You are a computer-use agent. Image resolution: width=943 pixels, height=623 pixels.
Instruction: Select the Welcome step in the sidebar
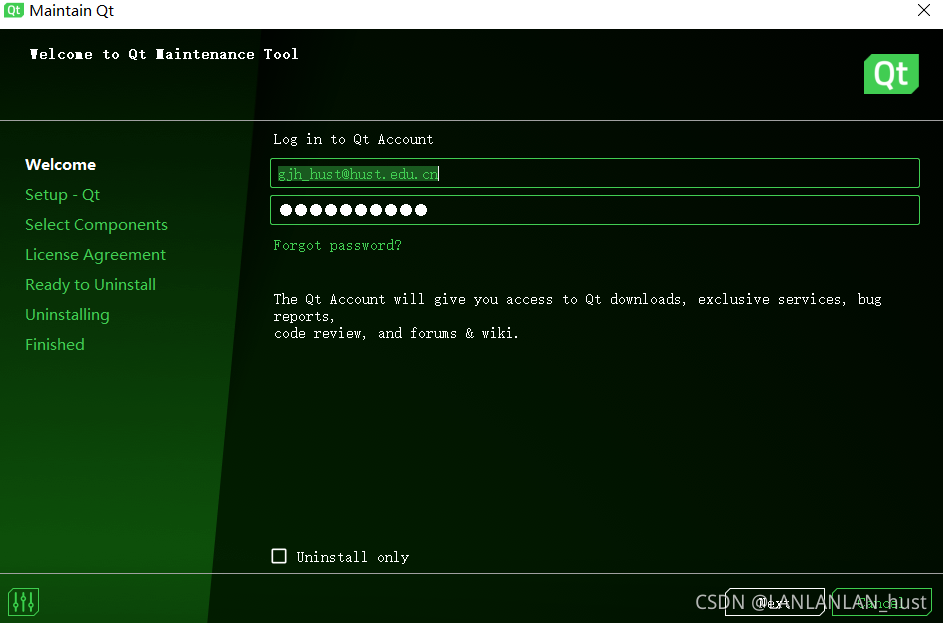(61, 165)
